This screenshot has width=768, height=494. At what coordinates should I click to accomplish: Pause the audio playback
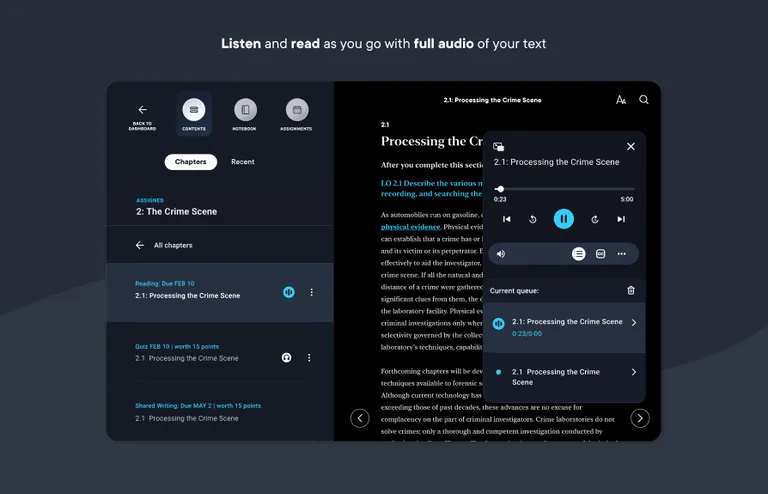(x=564, y=219)
